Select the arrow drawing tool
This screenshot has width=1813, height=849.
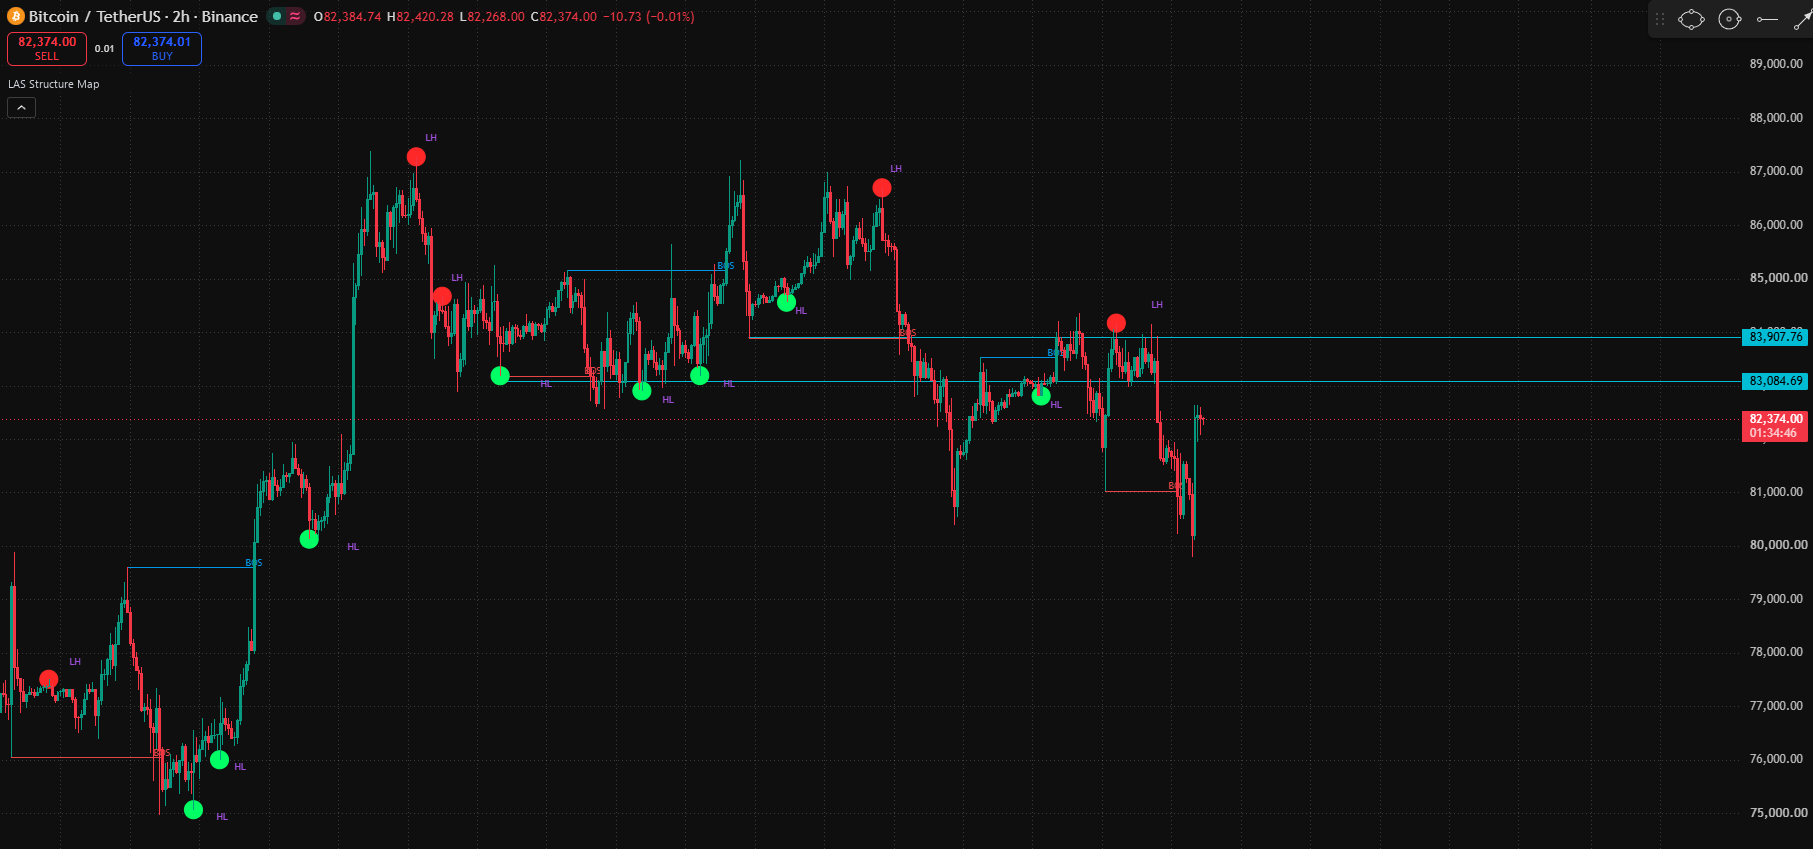pyautogui.click(x=1802, y=19)
